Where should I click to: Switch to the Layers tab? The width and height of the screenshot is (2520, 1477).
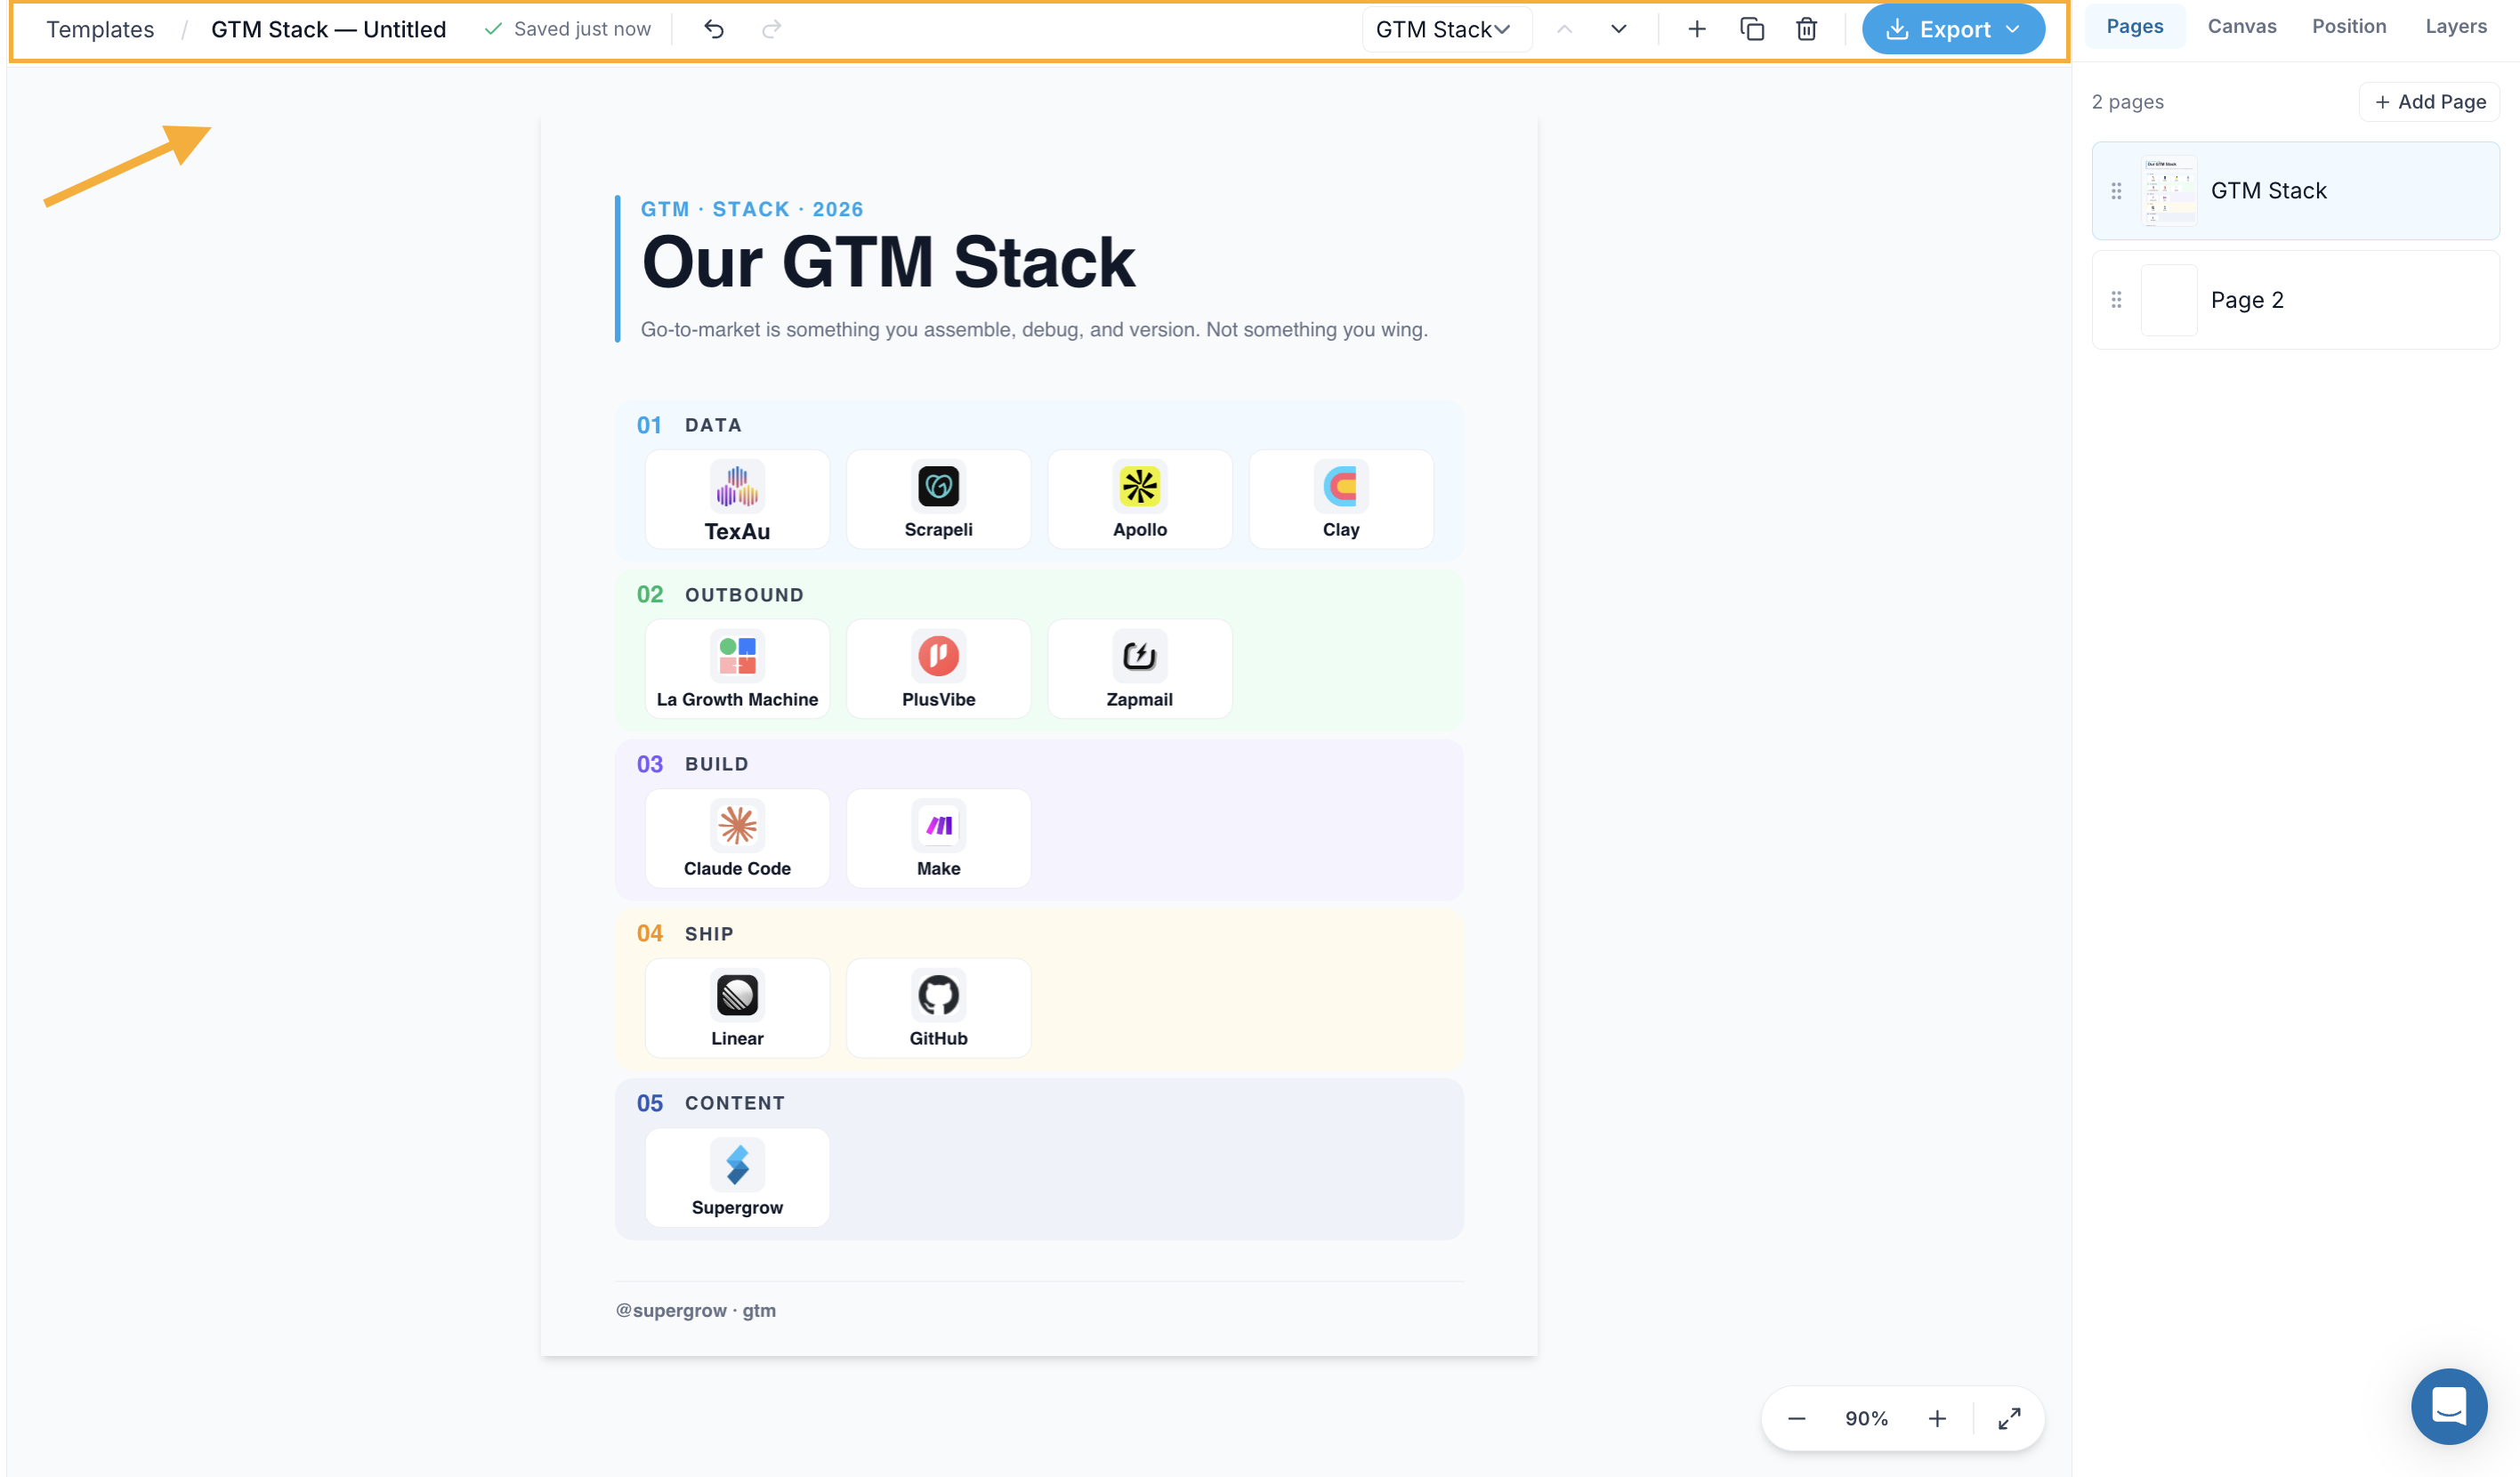[2455, 26]
